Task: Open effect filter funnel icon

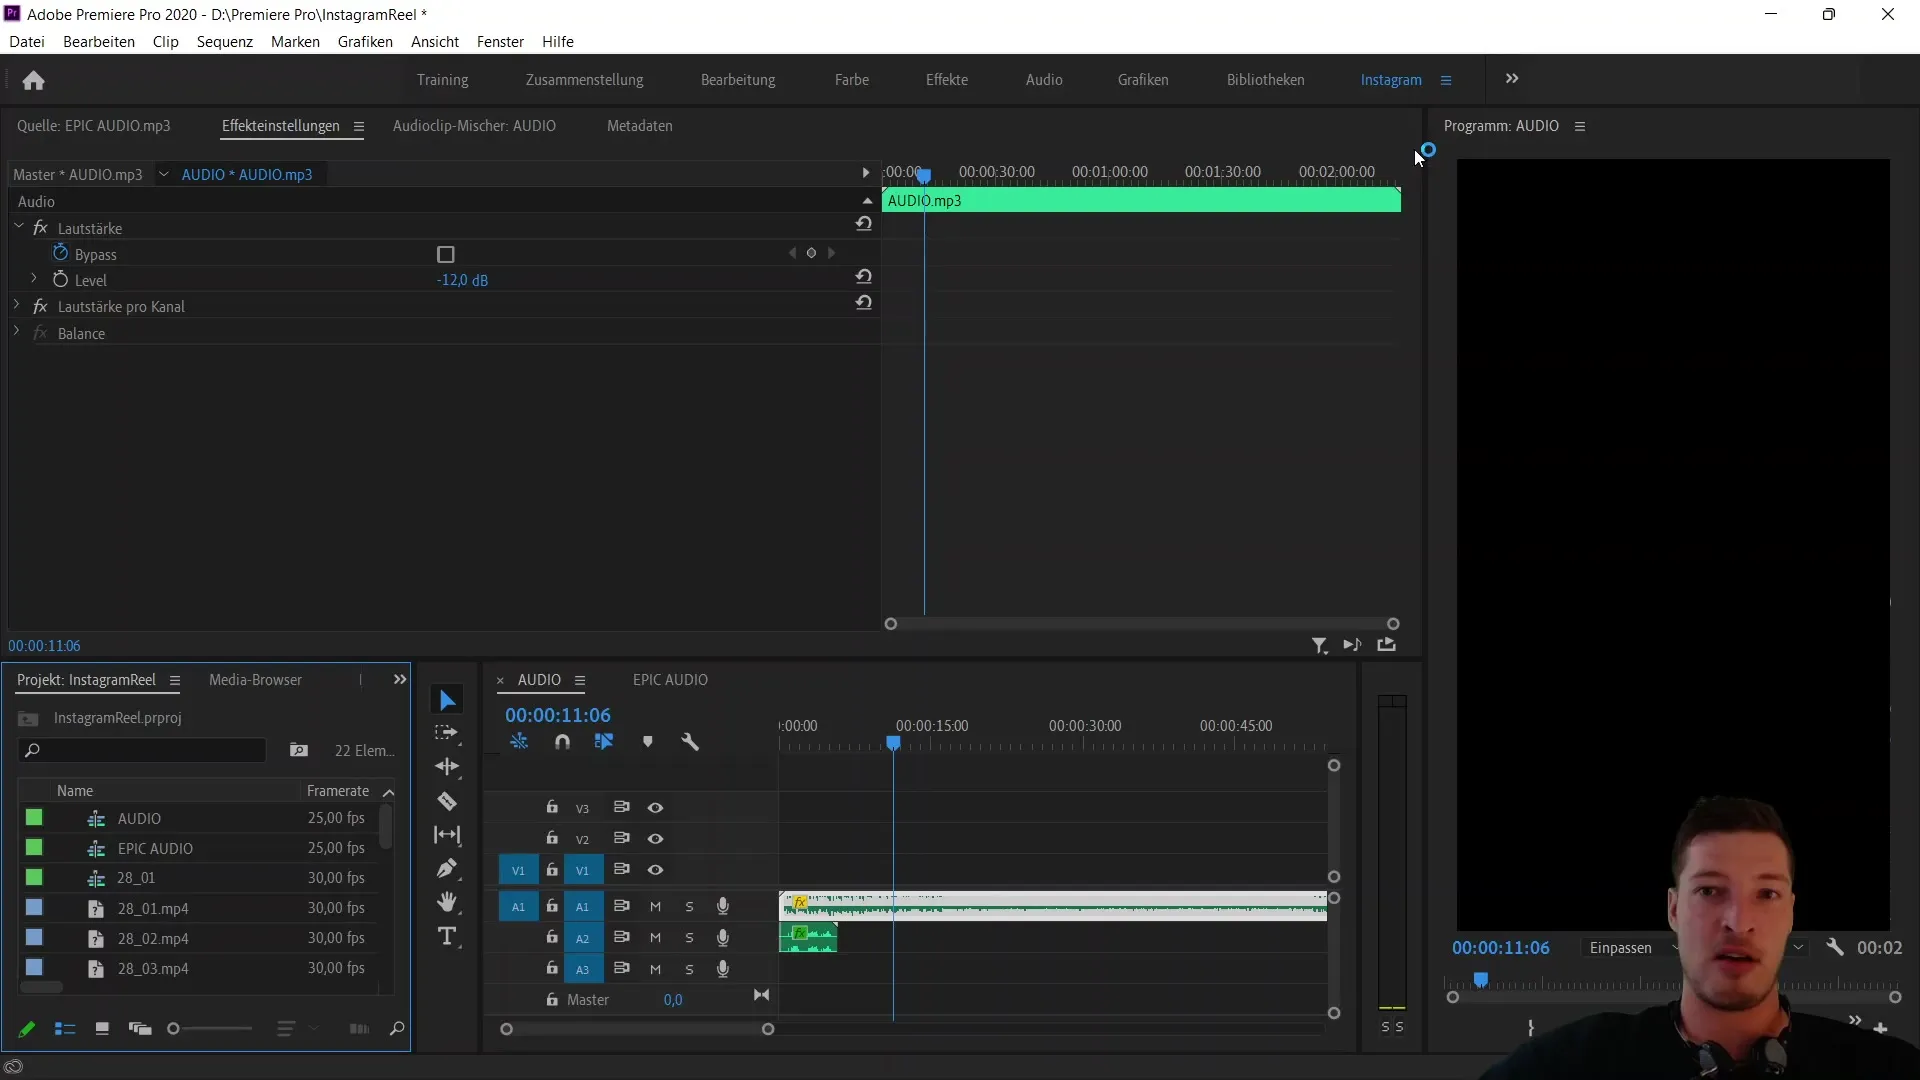Action: [1320, 646]
